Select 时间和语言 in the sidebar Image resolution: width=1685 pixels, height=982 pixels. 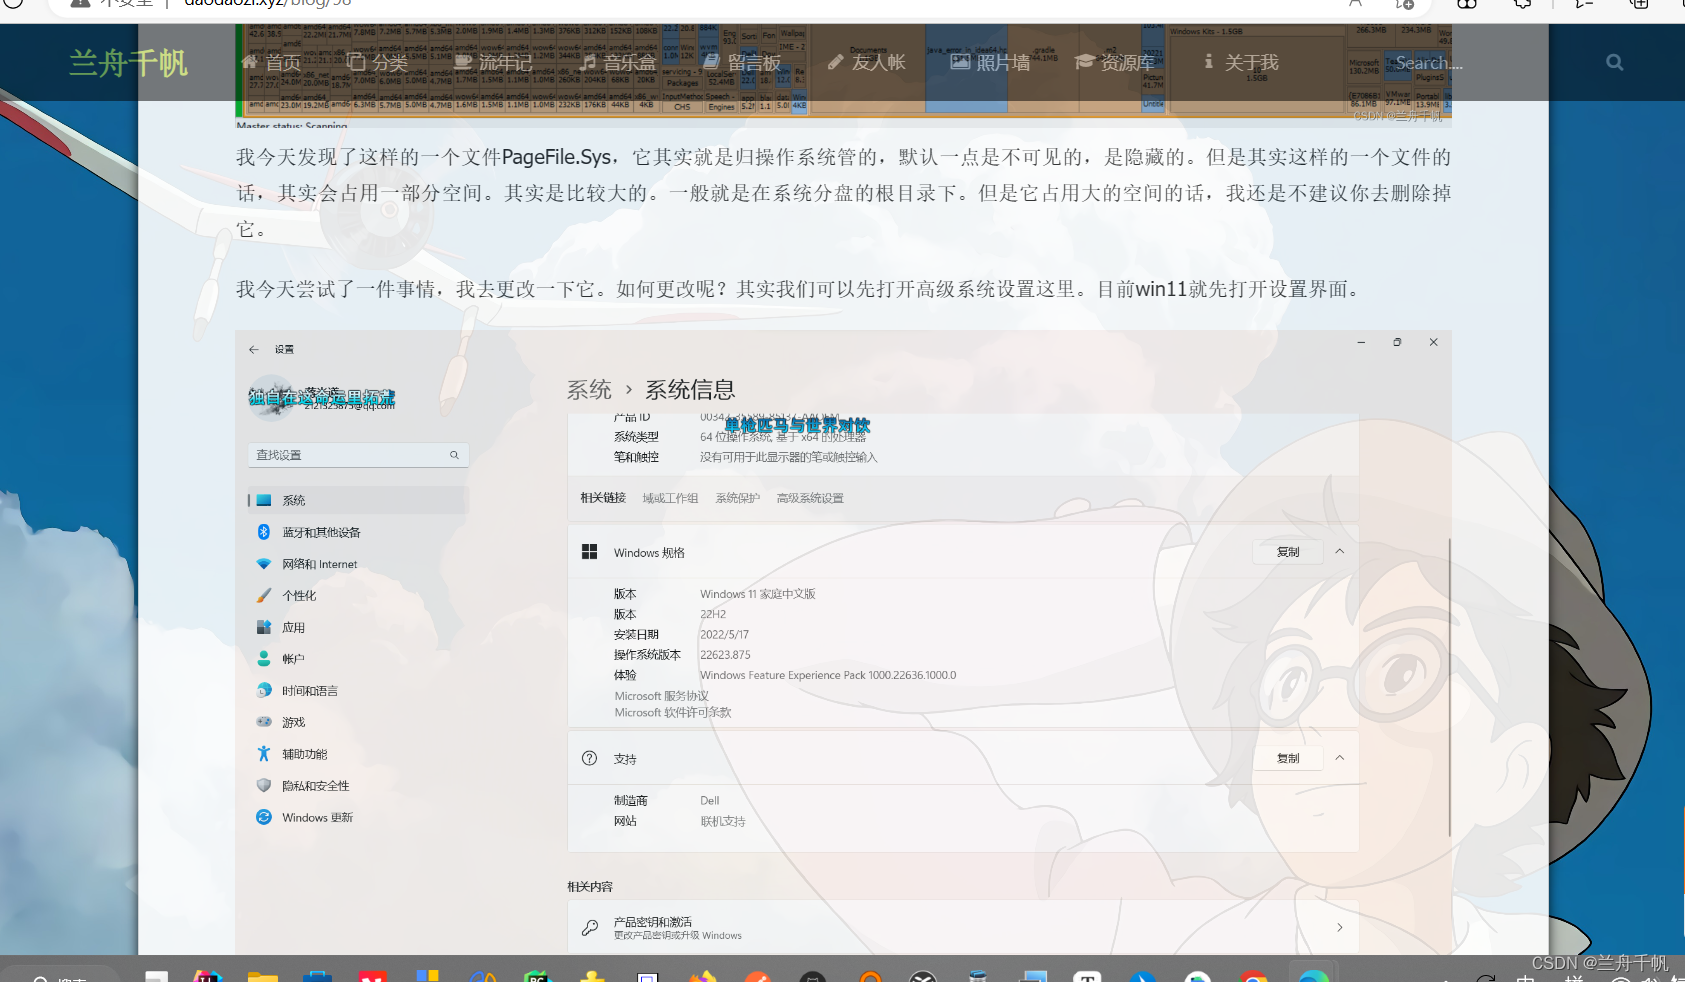[310, 690]
